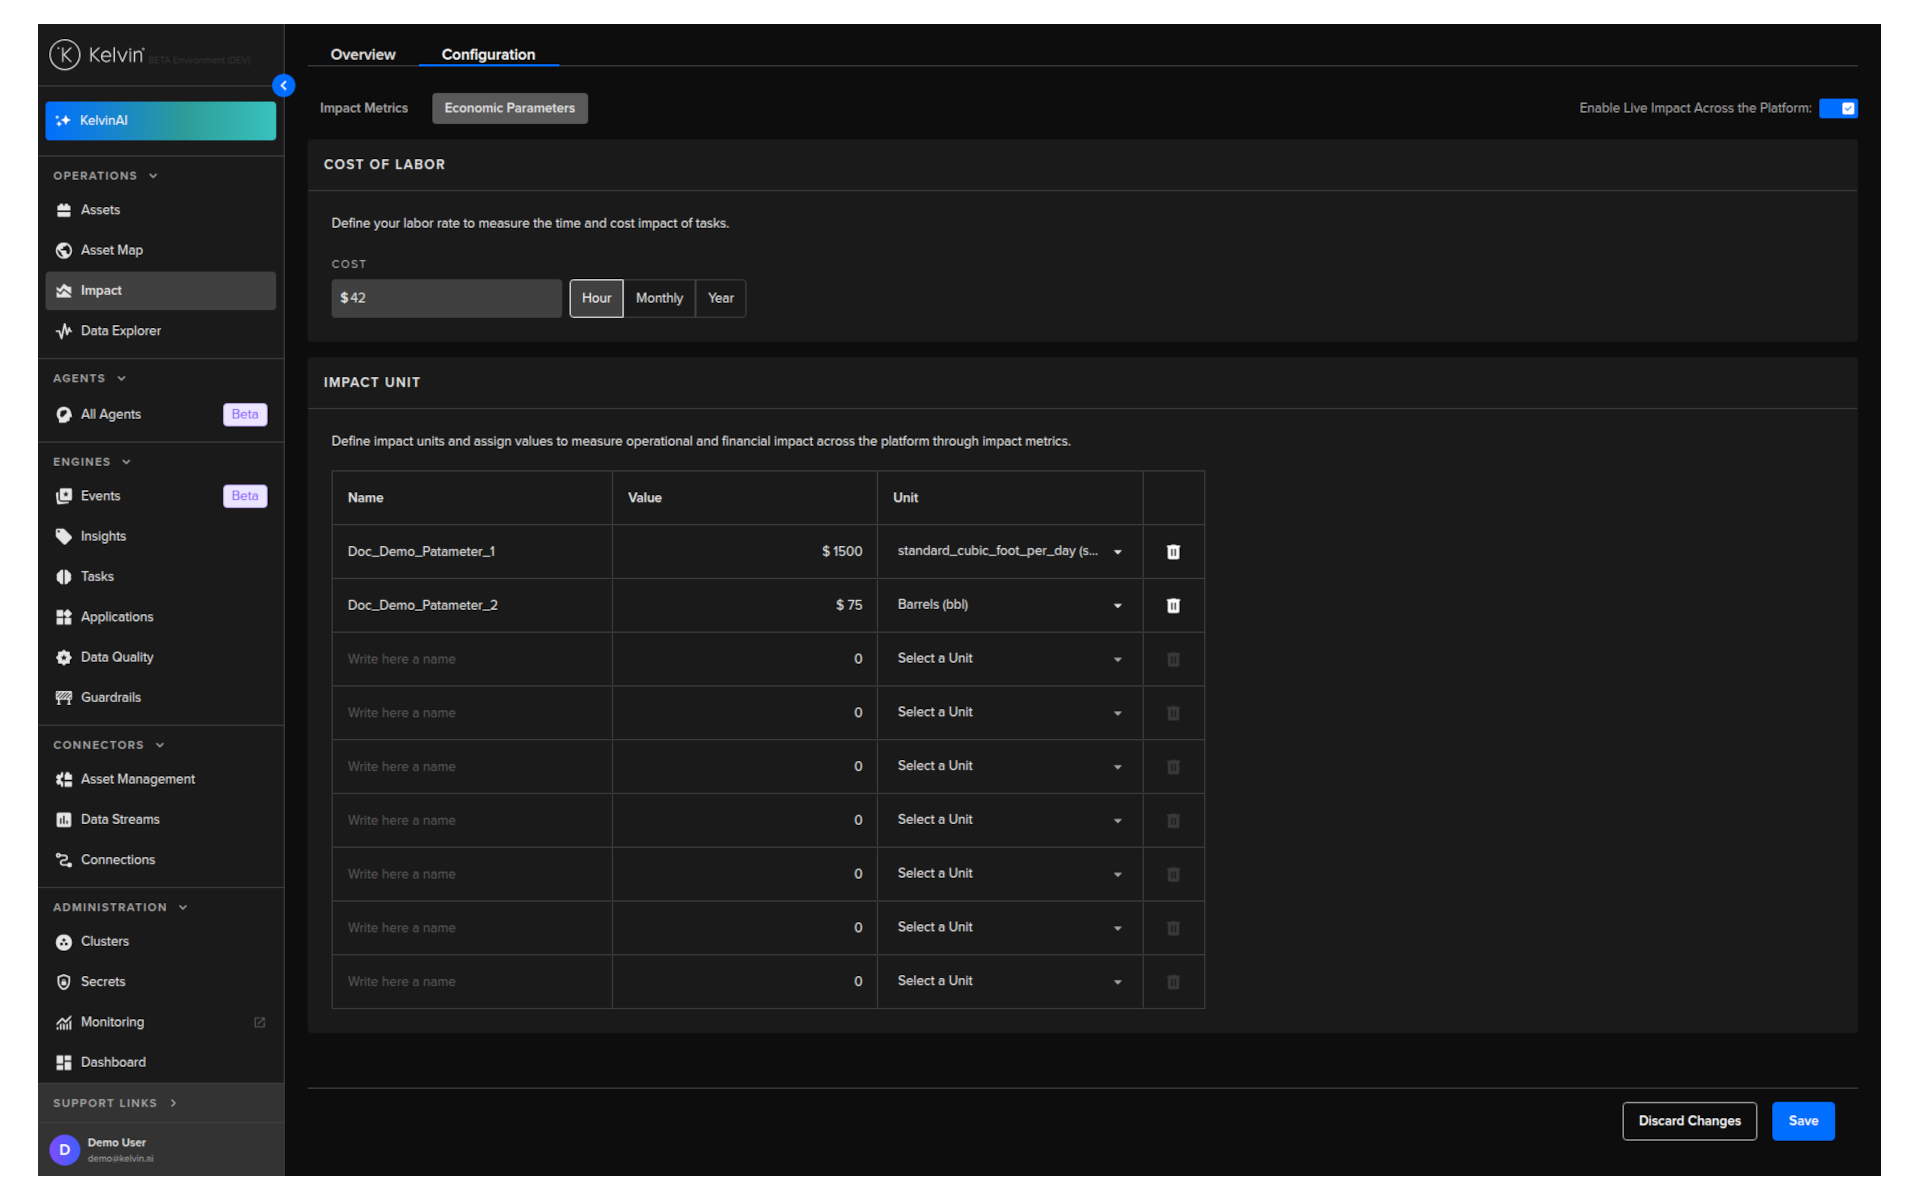Screen dimensions: 1920x1200
Task: Open Connections page
Action: point(160,860)
